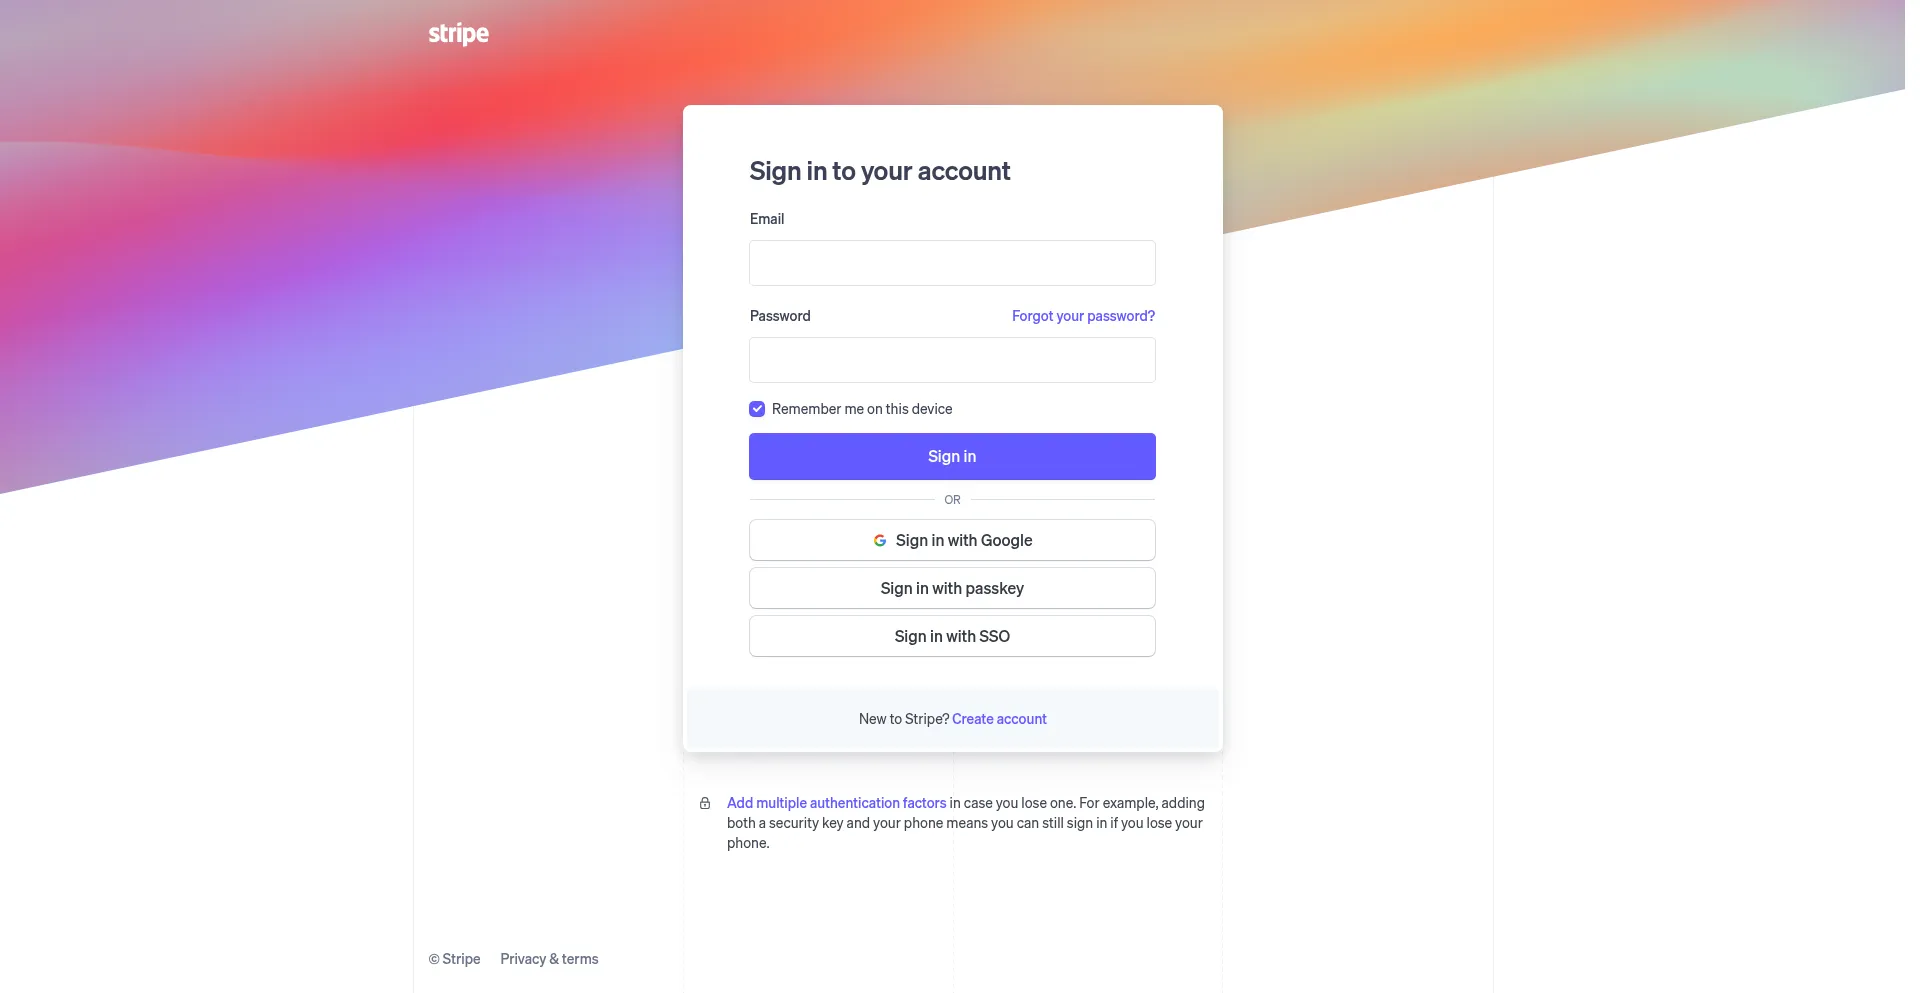Click the padlock icon beside authentication tip
1920x993 pixels.
705,803
